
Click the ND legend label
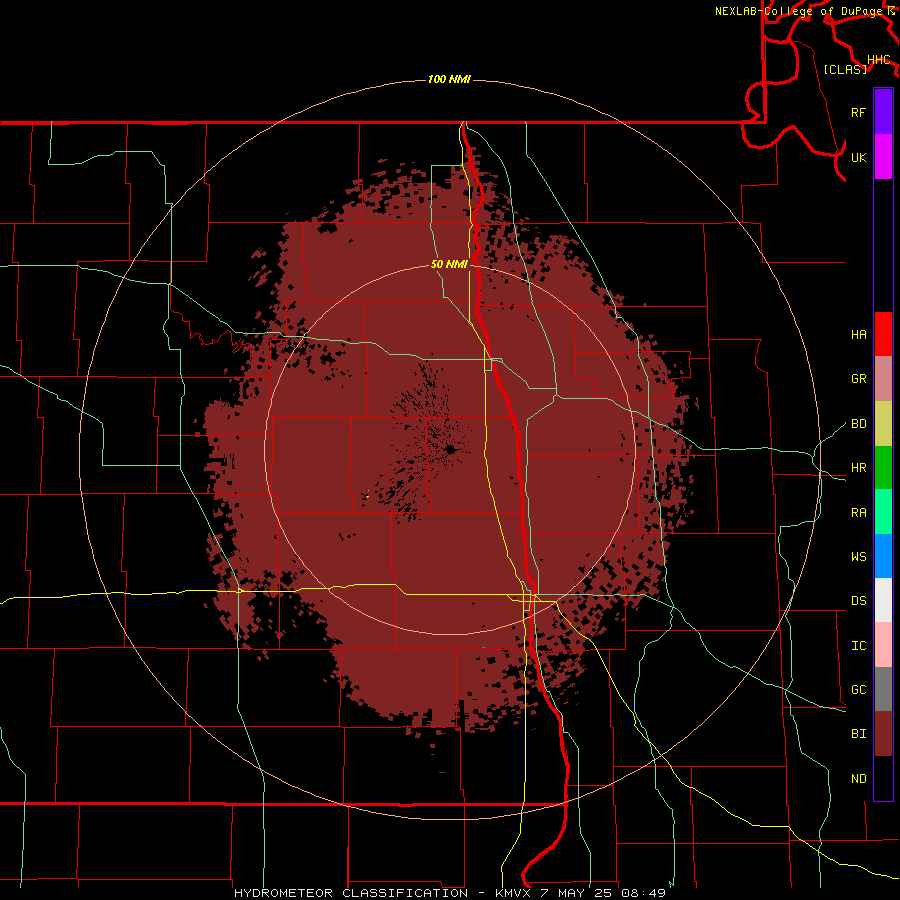858,779
